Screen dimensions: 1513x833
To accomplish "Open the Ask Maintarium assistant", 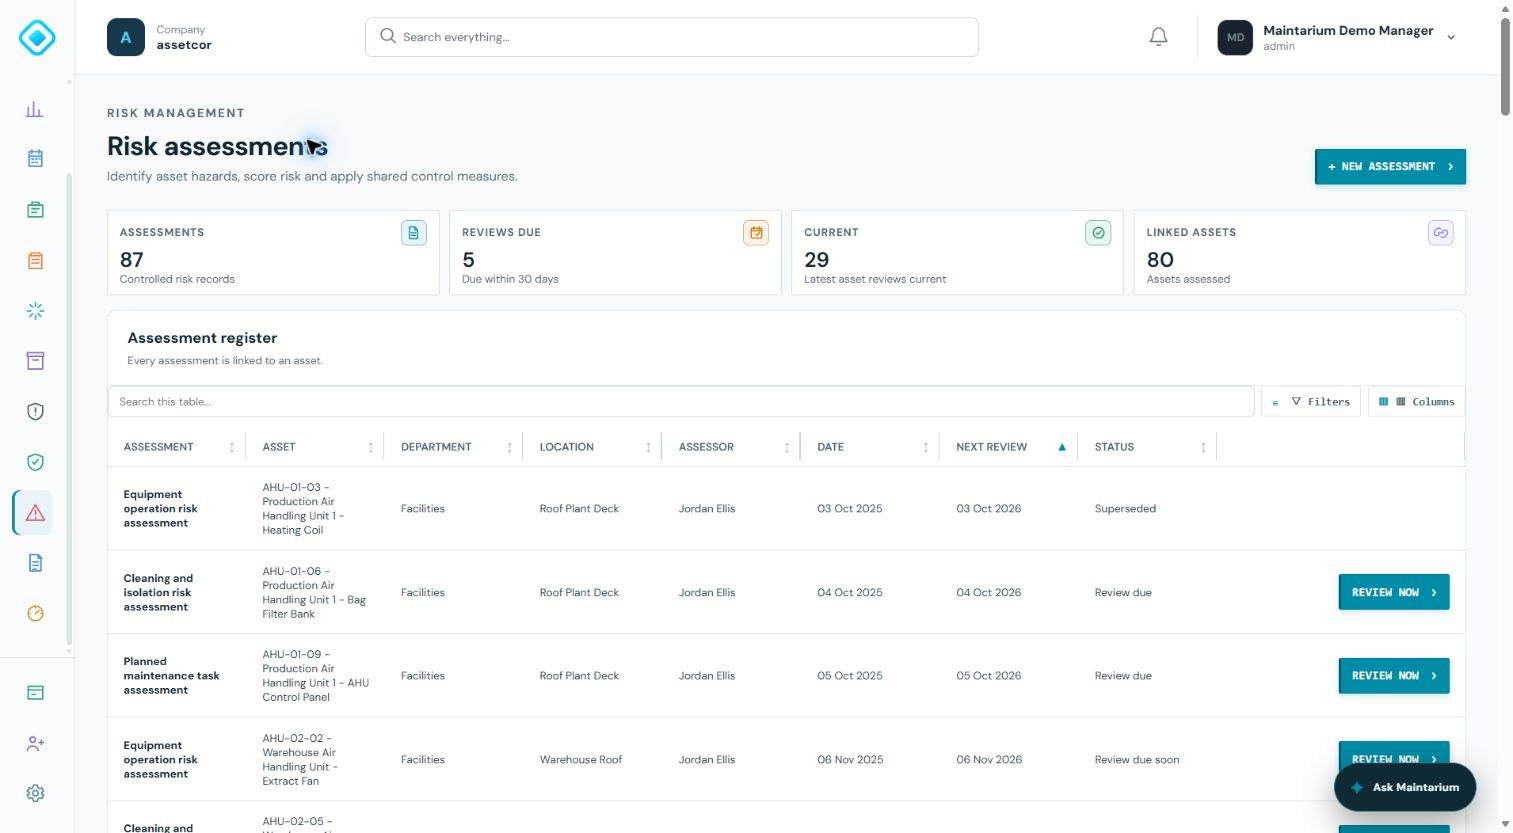I will tap(1405, 788).
